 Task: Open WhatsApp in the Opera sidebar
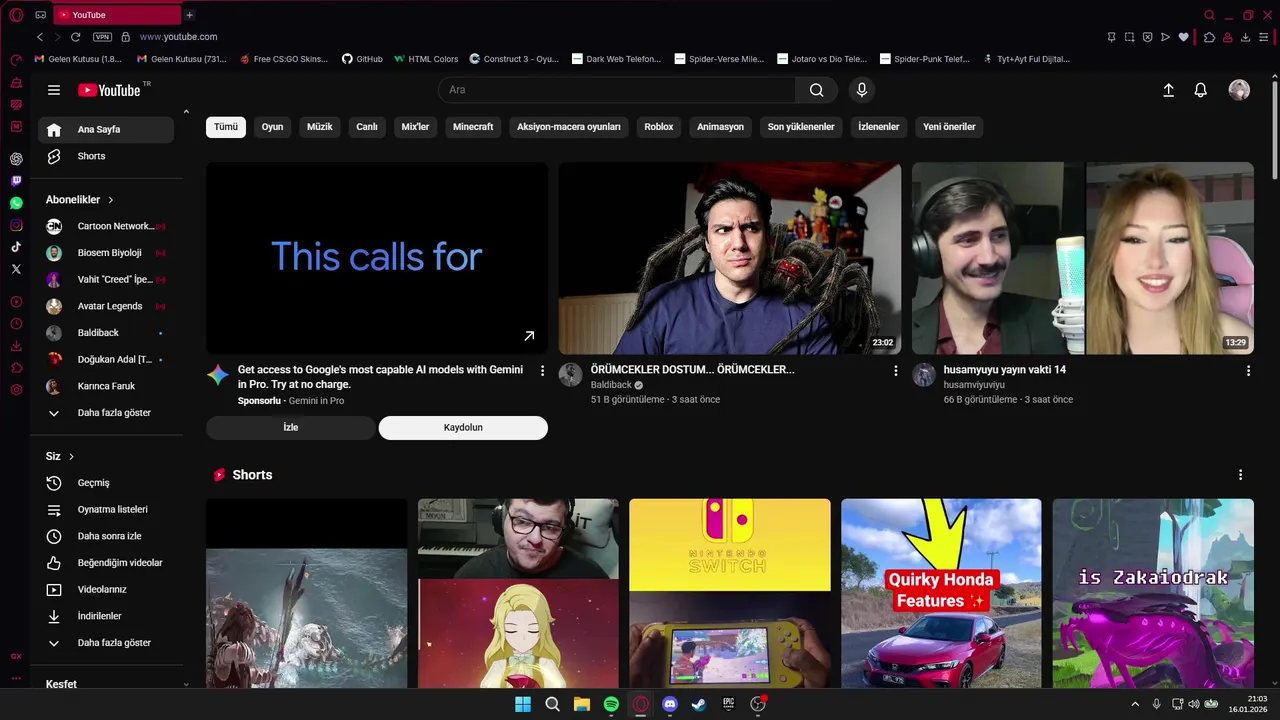[x=16, y=203]
